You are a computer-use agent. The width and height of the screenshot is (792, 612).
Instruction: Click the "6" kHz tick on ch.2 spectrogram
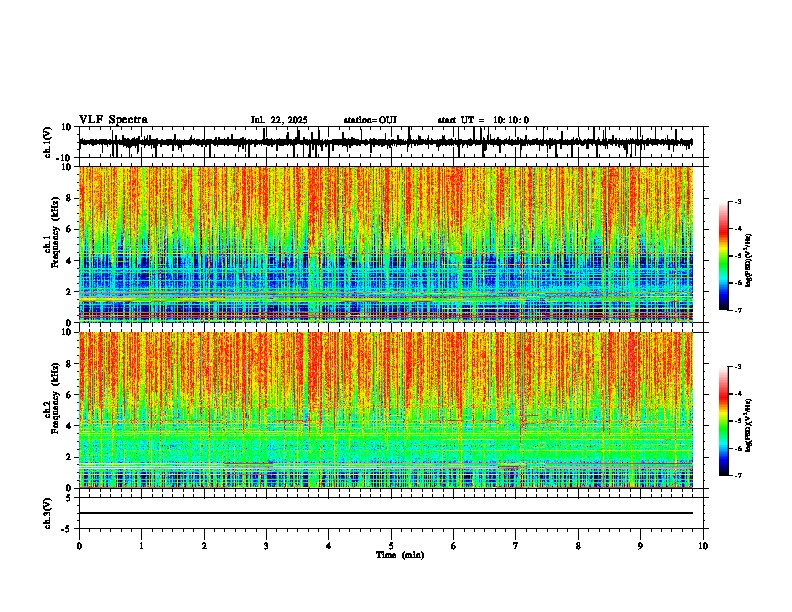click(x=70, y=394)
